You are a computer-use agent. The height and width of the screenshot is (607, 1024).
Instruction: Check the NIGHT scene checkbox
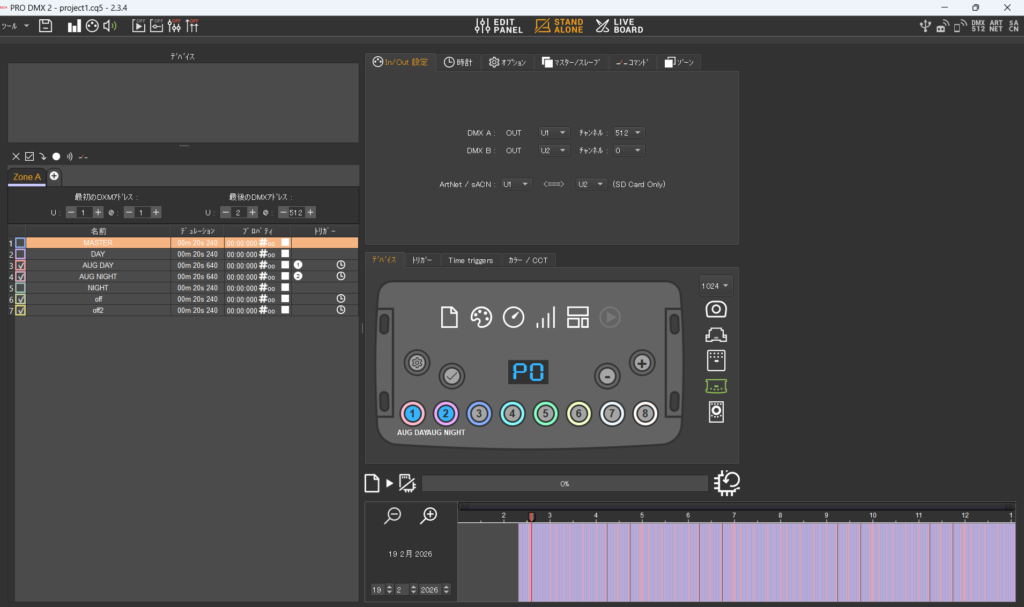20,287
